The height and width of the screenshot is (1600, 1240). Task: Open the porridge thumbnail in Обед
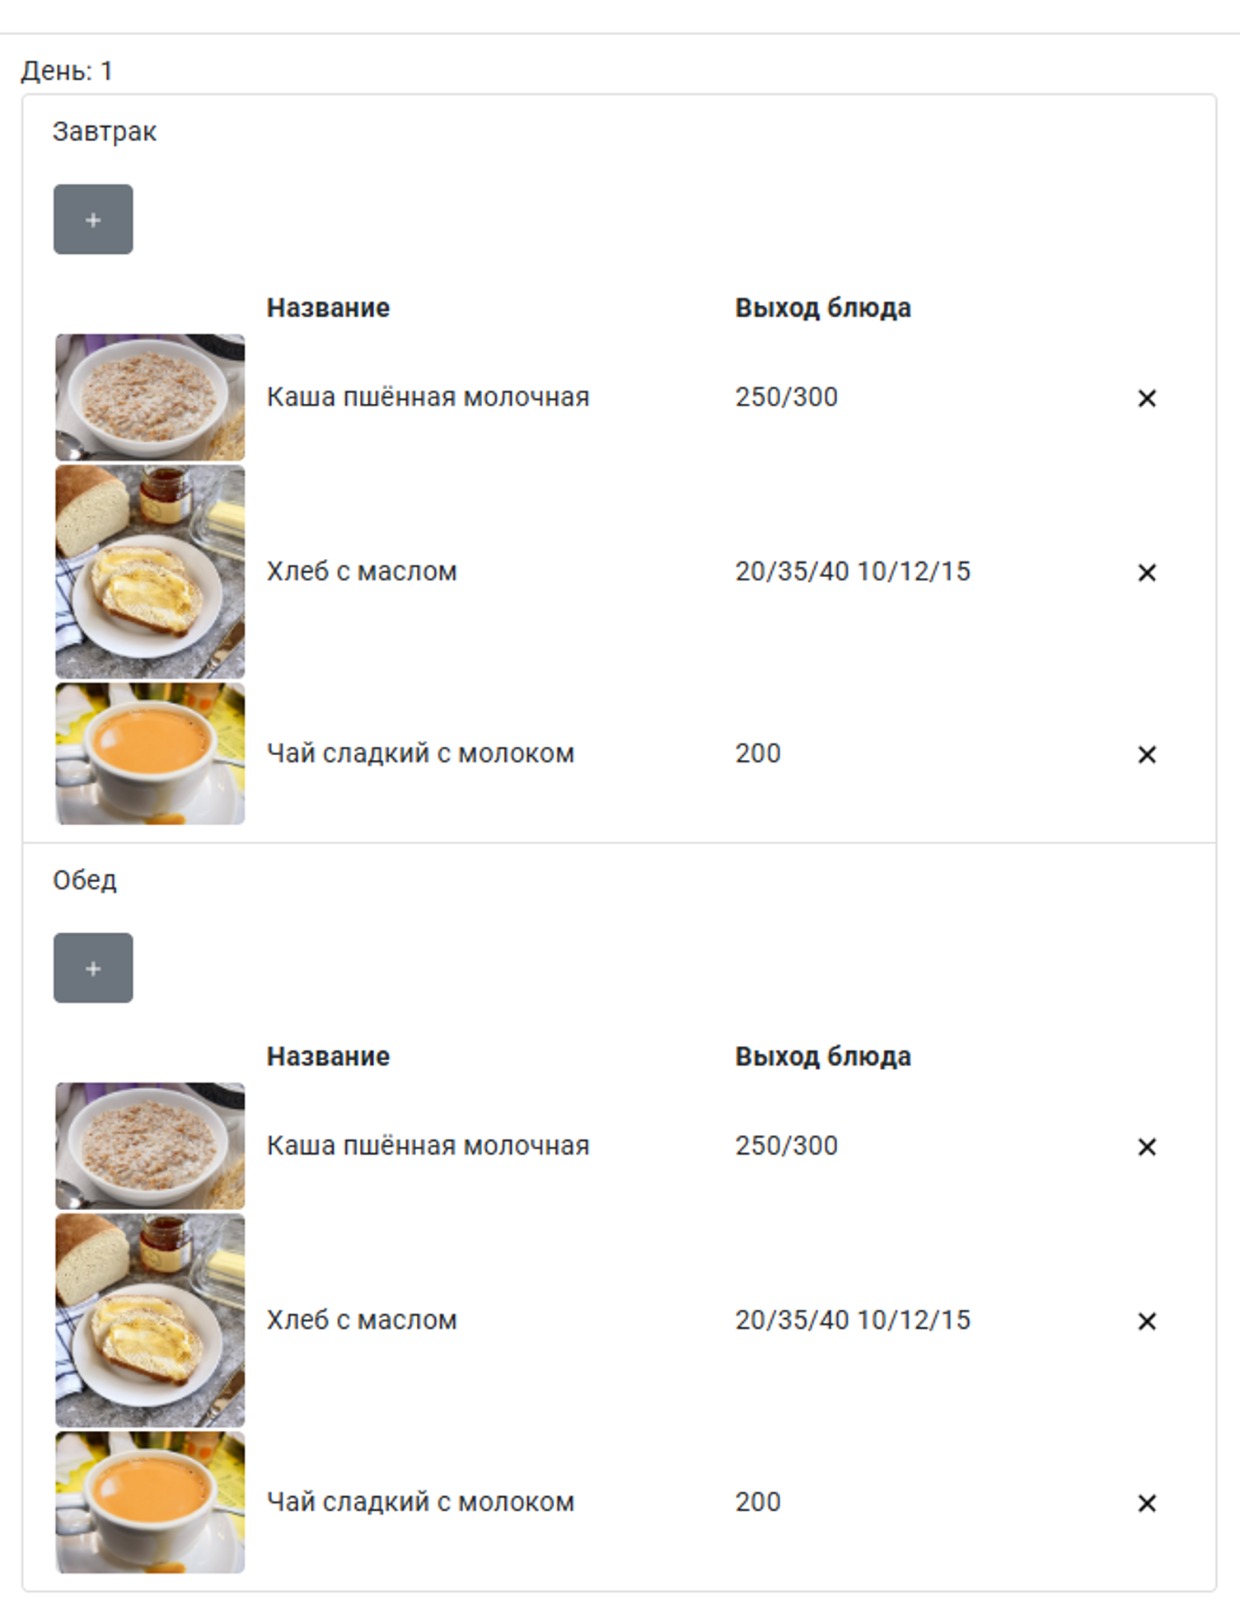tap(150, 1146)
